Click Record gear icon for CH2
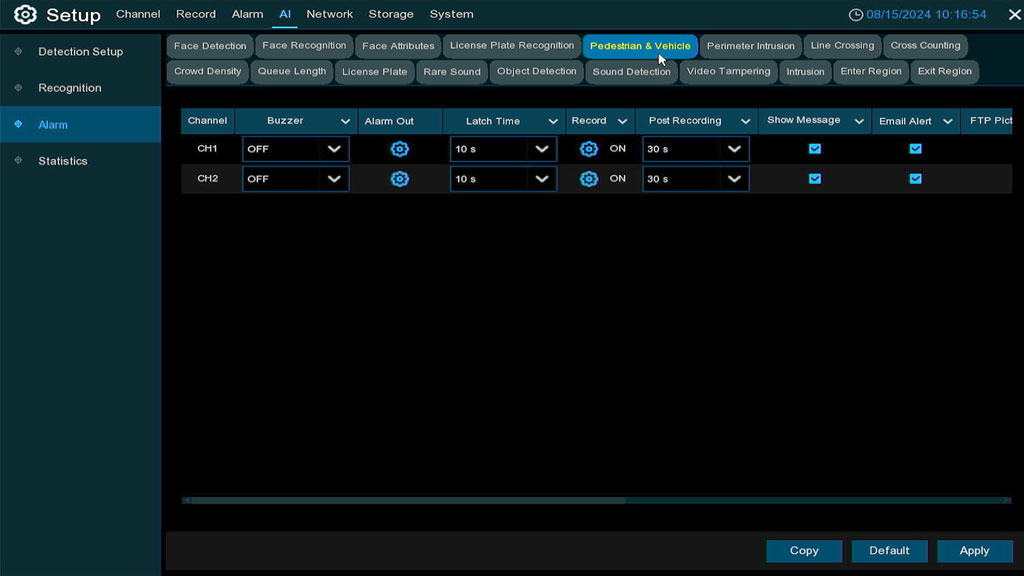The width and height of the screenshot is (1024, 576). [589, 179]
